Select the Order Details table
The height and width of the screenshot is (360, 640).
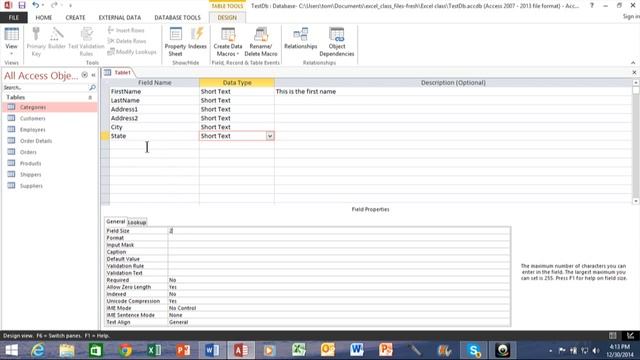tap(50, 141)
